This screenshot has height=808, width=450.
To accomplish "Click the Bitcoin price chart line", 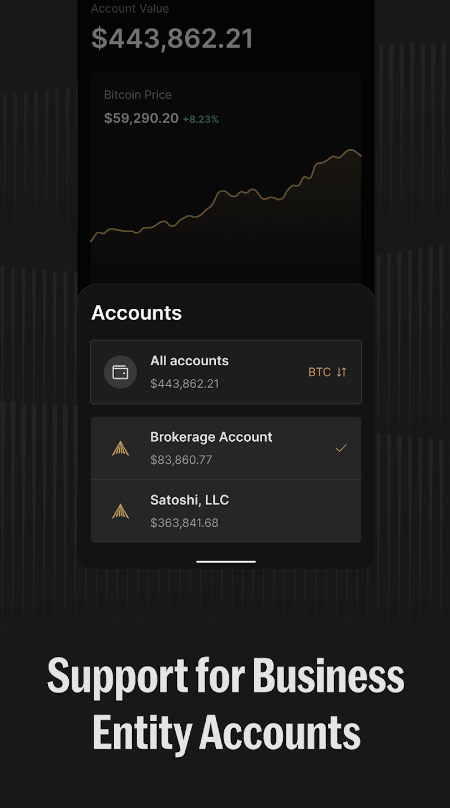I will pos(226,198).
